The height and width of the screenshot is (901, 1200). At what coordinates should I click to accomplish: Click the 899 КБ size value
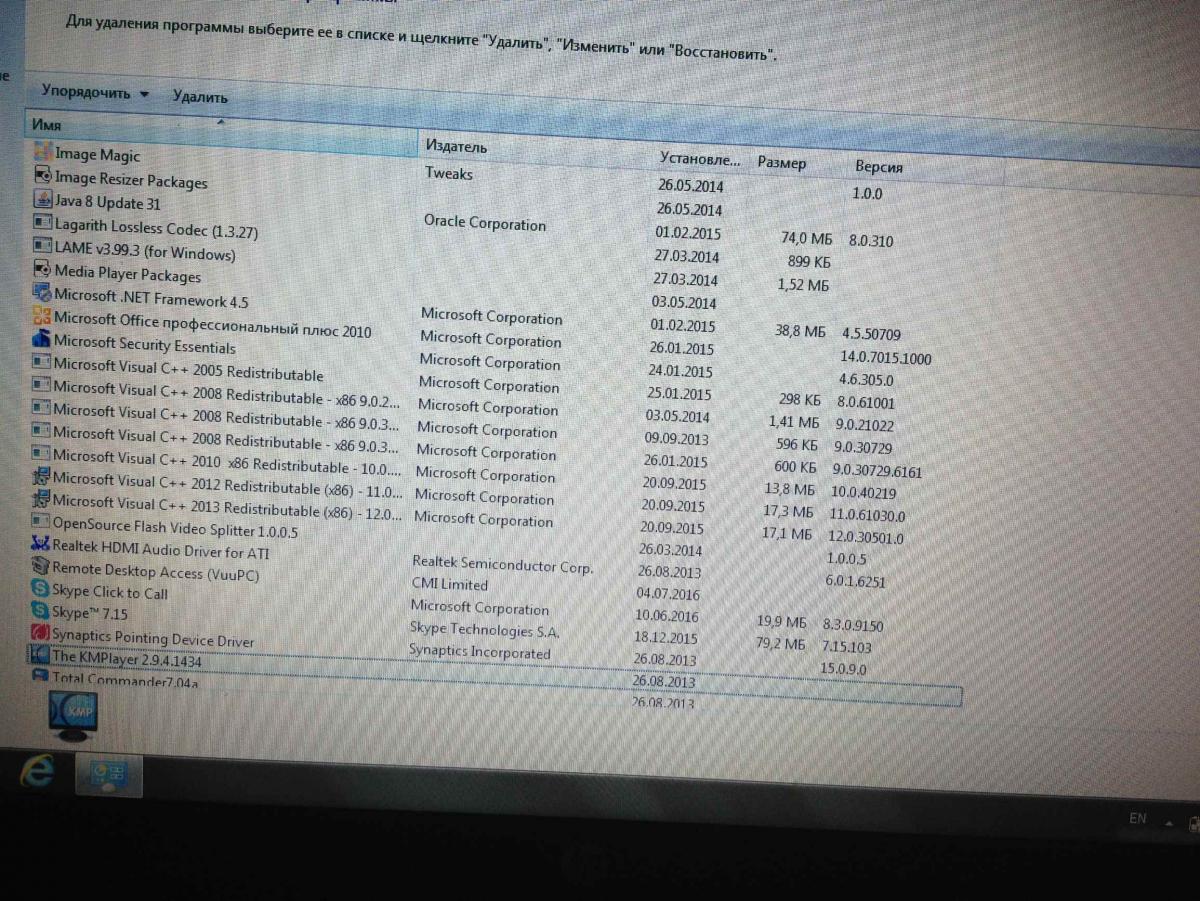tap(809, 262)
